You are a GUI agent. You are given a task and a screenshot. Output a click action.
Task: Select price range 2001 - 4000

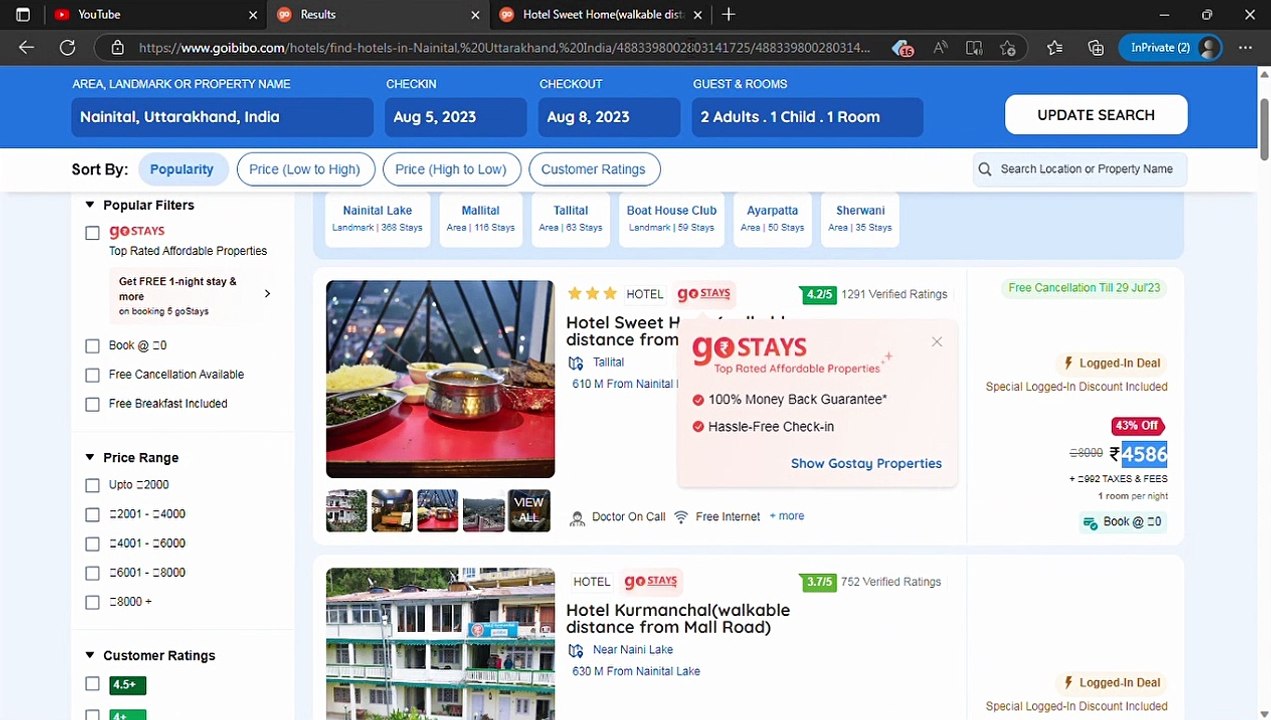pyautogui.click(x=92, y=514)
